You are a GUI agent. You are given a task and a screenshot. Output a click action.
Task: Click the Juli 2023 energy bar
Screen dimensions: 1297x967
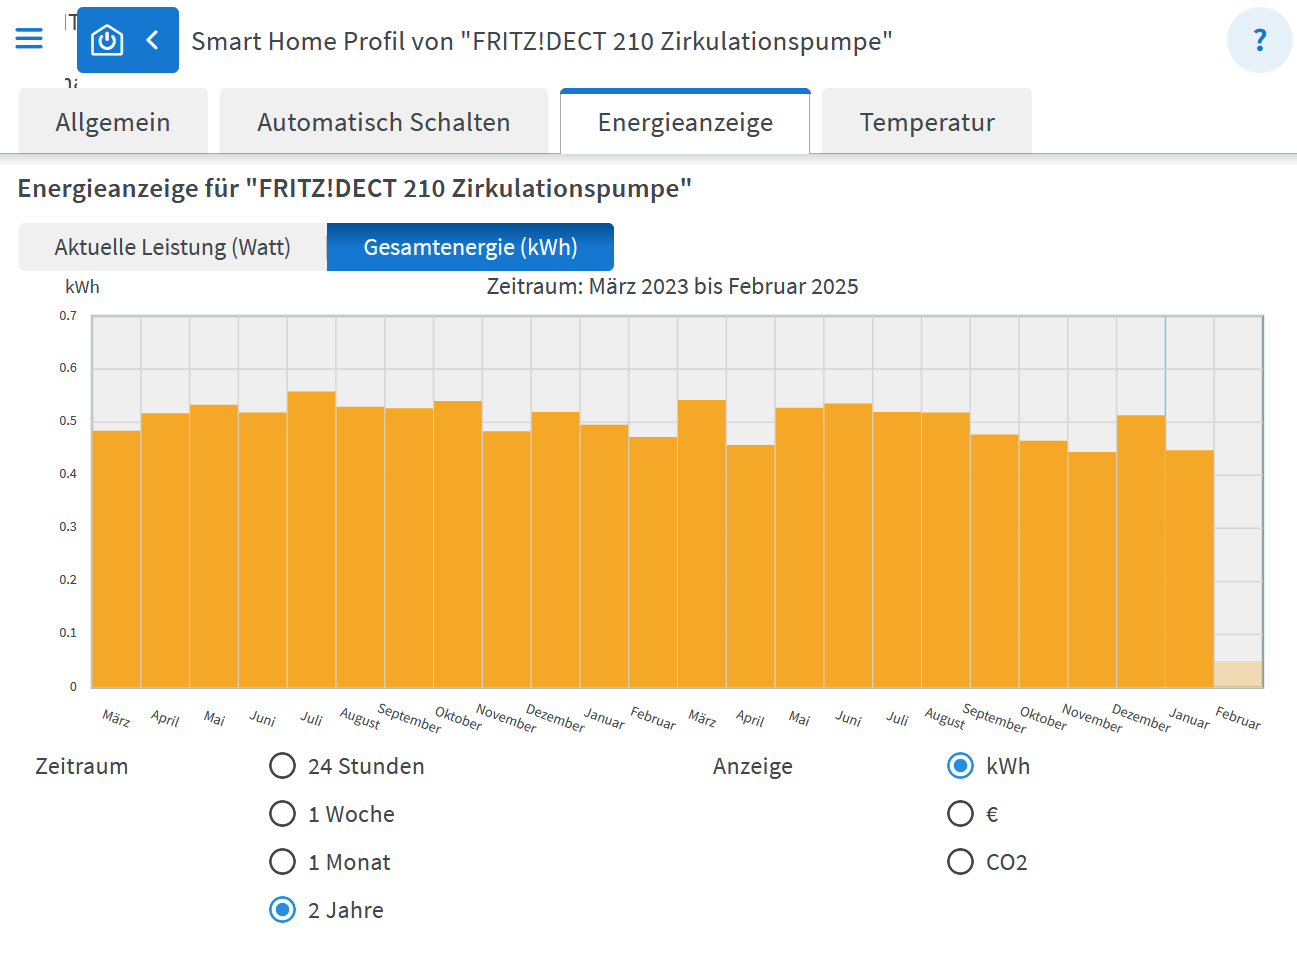(x=311, y=540)
